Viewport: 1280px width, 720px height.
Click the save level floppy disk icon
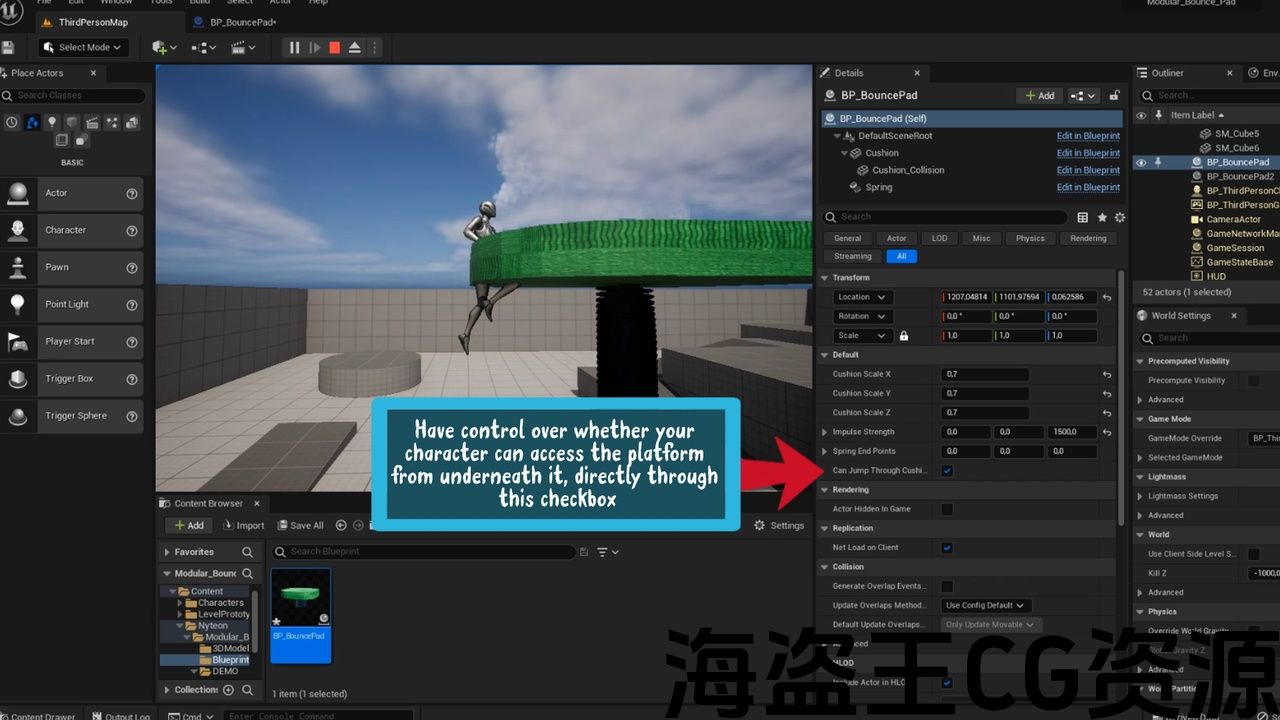click(8, 47)
